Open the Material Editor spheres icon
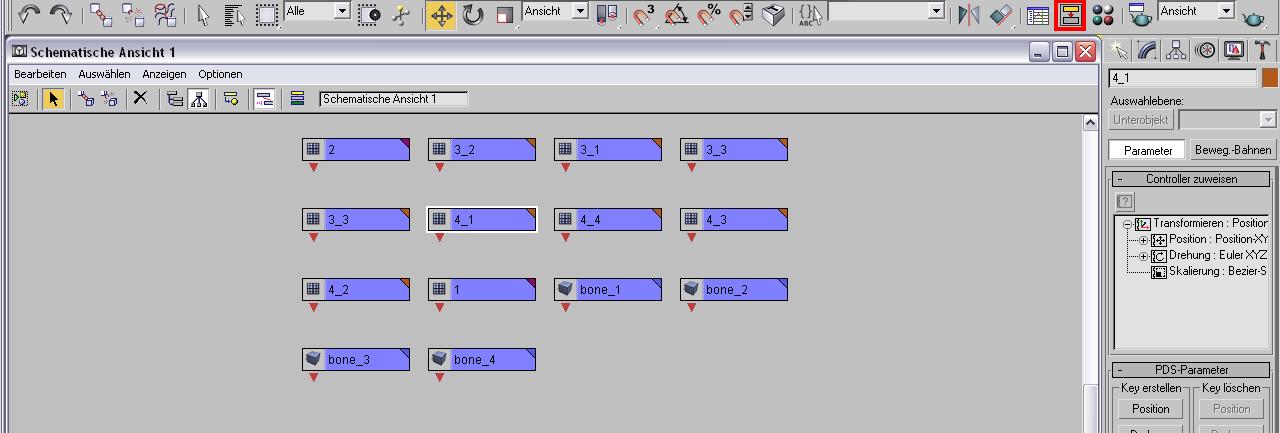The image size is (1280, 433). click(1104, 15)
